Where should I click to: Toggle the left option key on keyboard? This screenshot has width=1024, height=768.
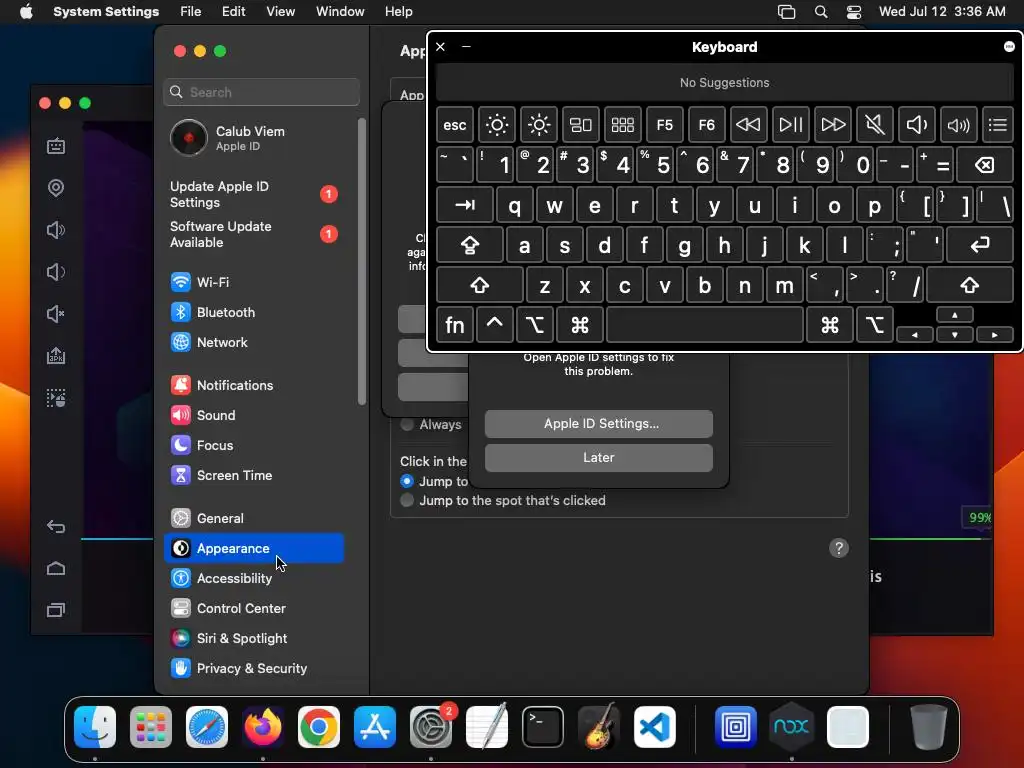point(535,325)
